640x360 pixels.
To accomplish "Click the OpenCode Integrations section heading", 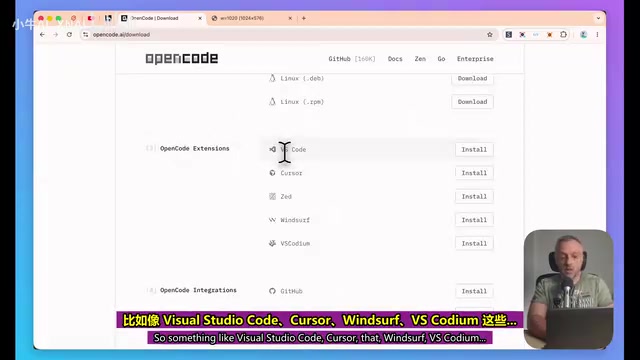I will tap(198, 290).
